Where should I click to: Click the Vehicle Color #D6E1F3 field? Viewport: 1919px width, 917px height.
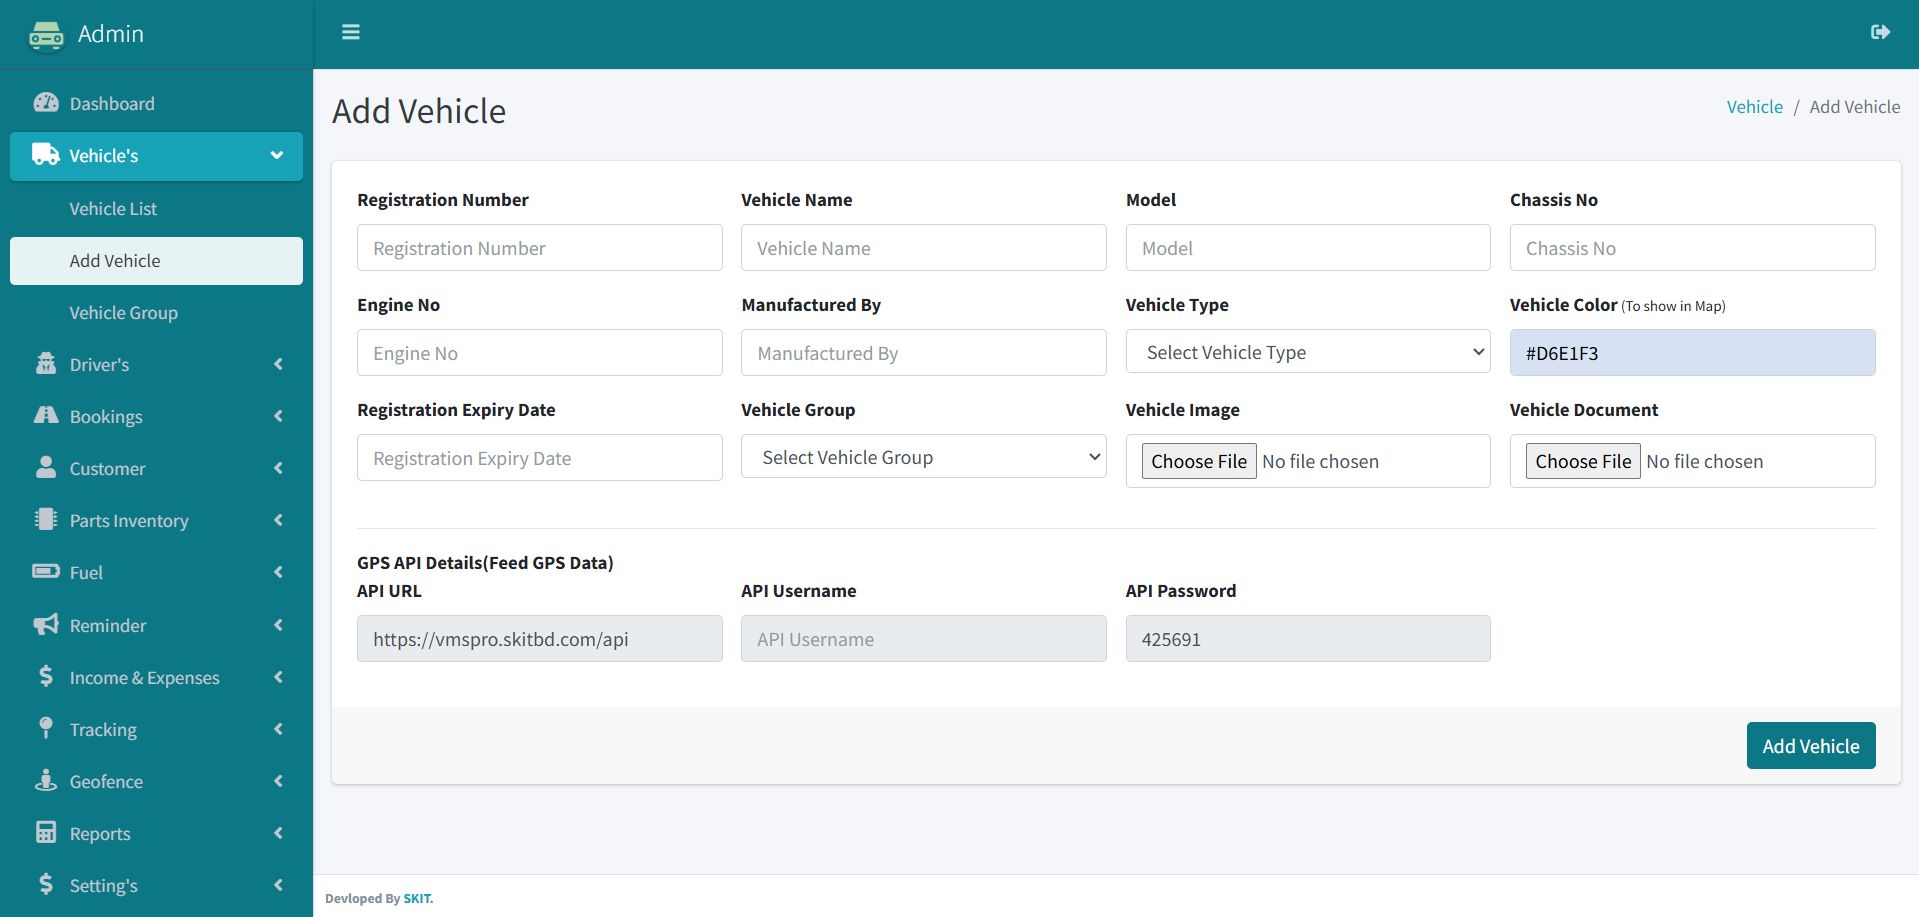coord(1692,353)
